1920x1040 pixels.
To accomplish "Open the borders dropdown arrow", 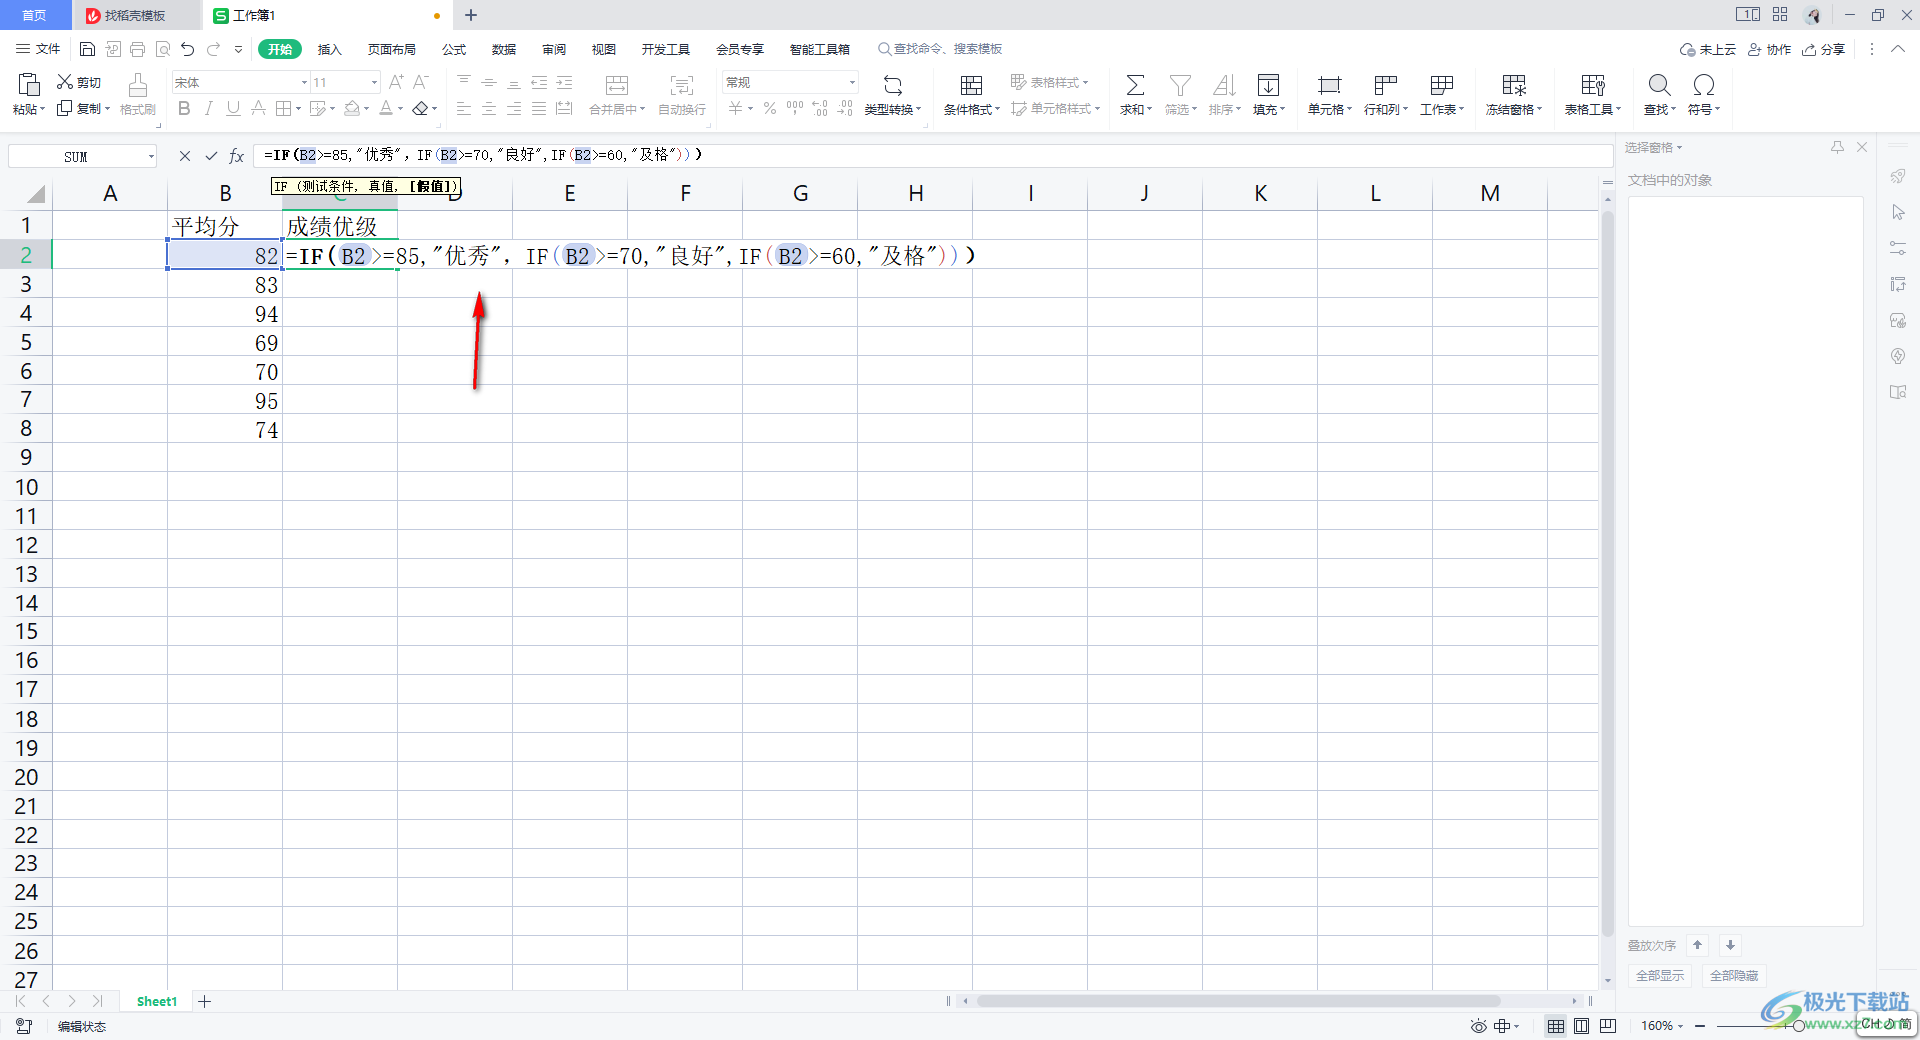I will coord(298,109).
